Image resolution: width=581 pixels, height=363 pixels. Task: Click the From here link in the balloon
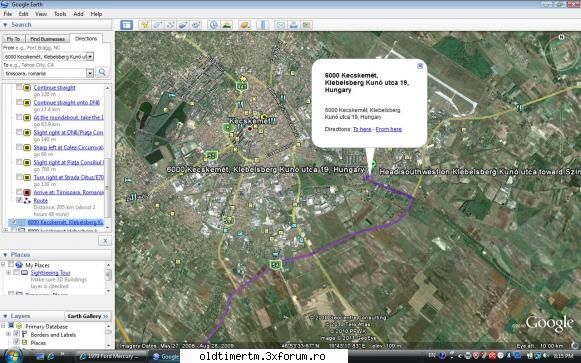pos(389,129)
